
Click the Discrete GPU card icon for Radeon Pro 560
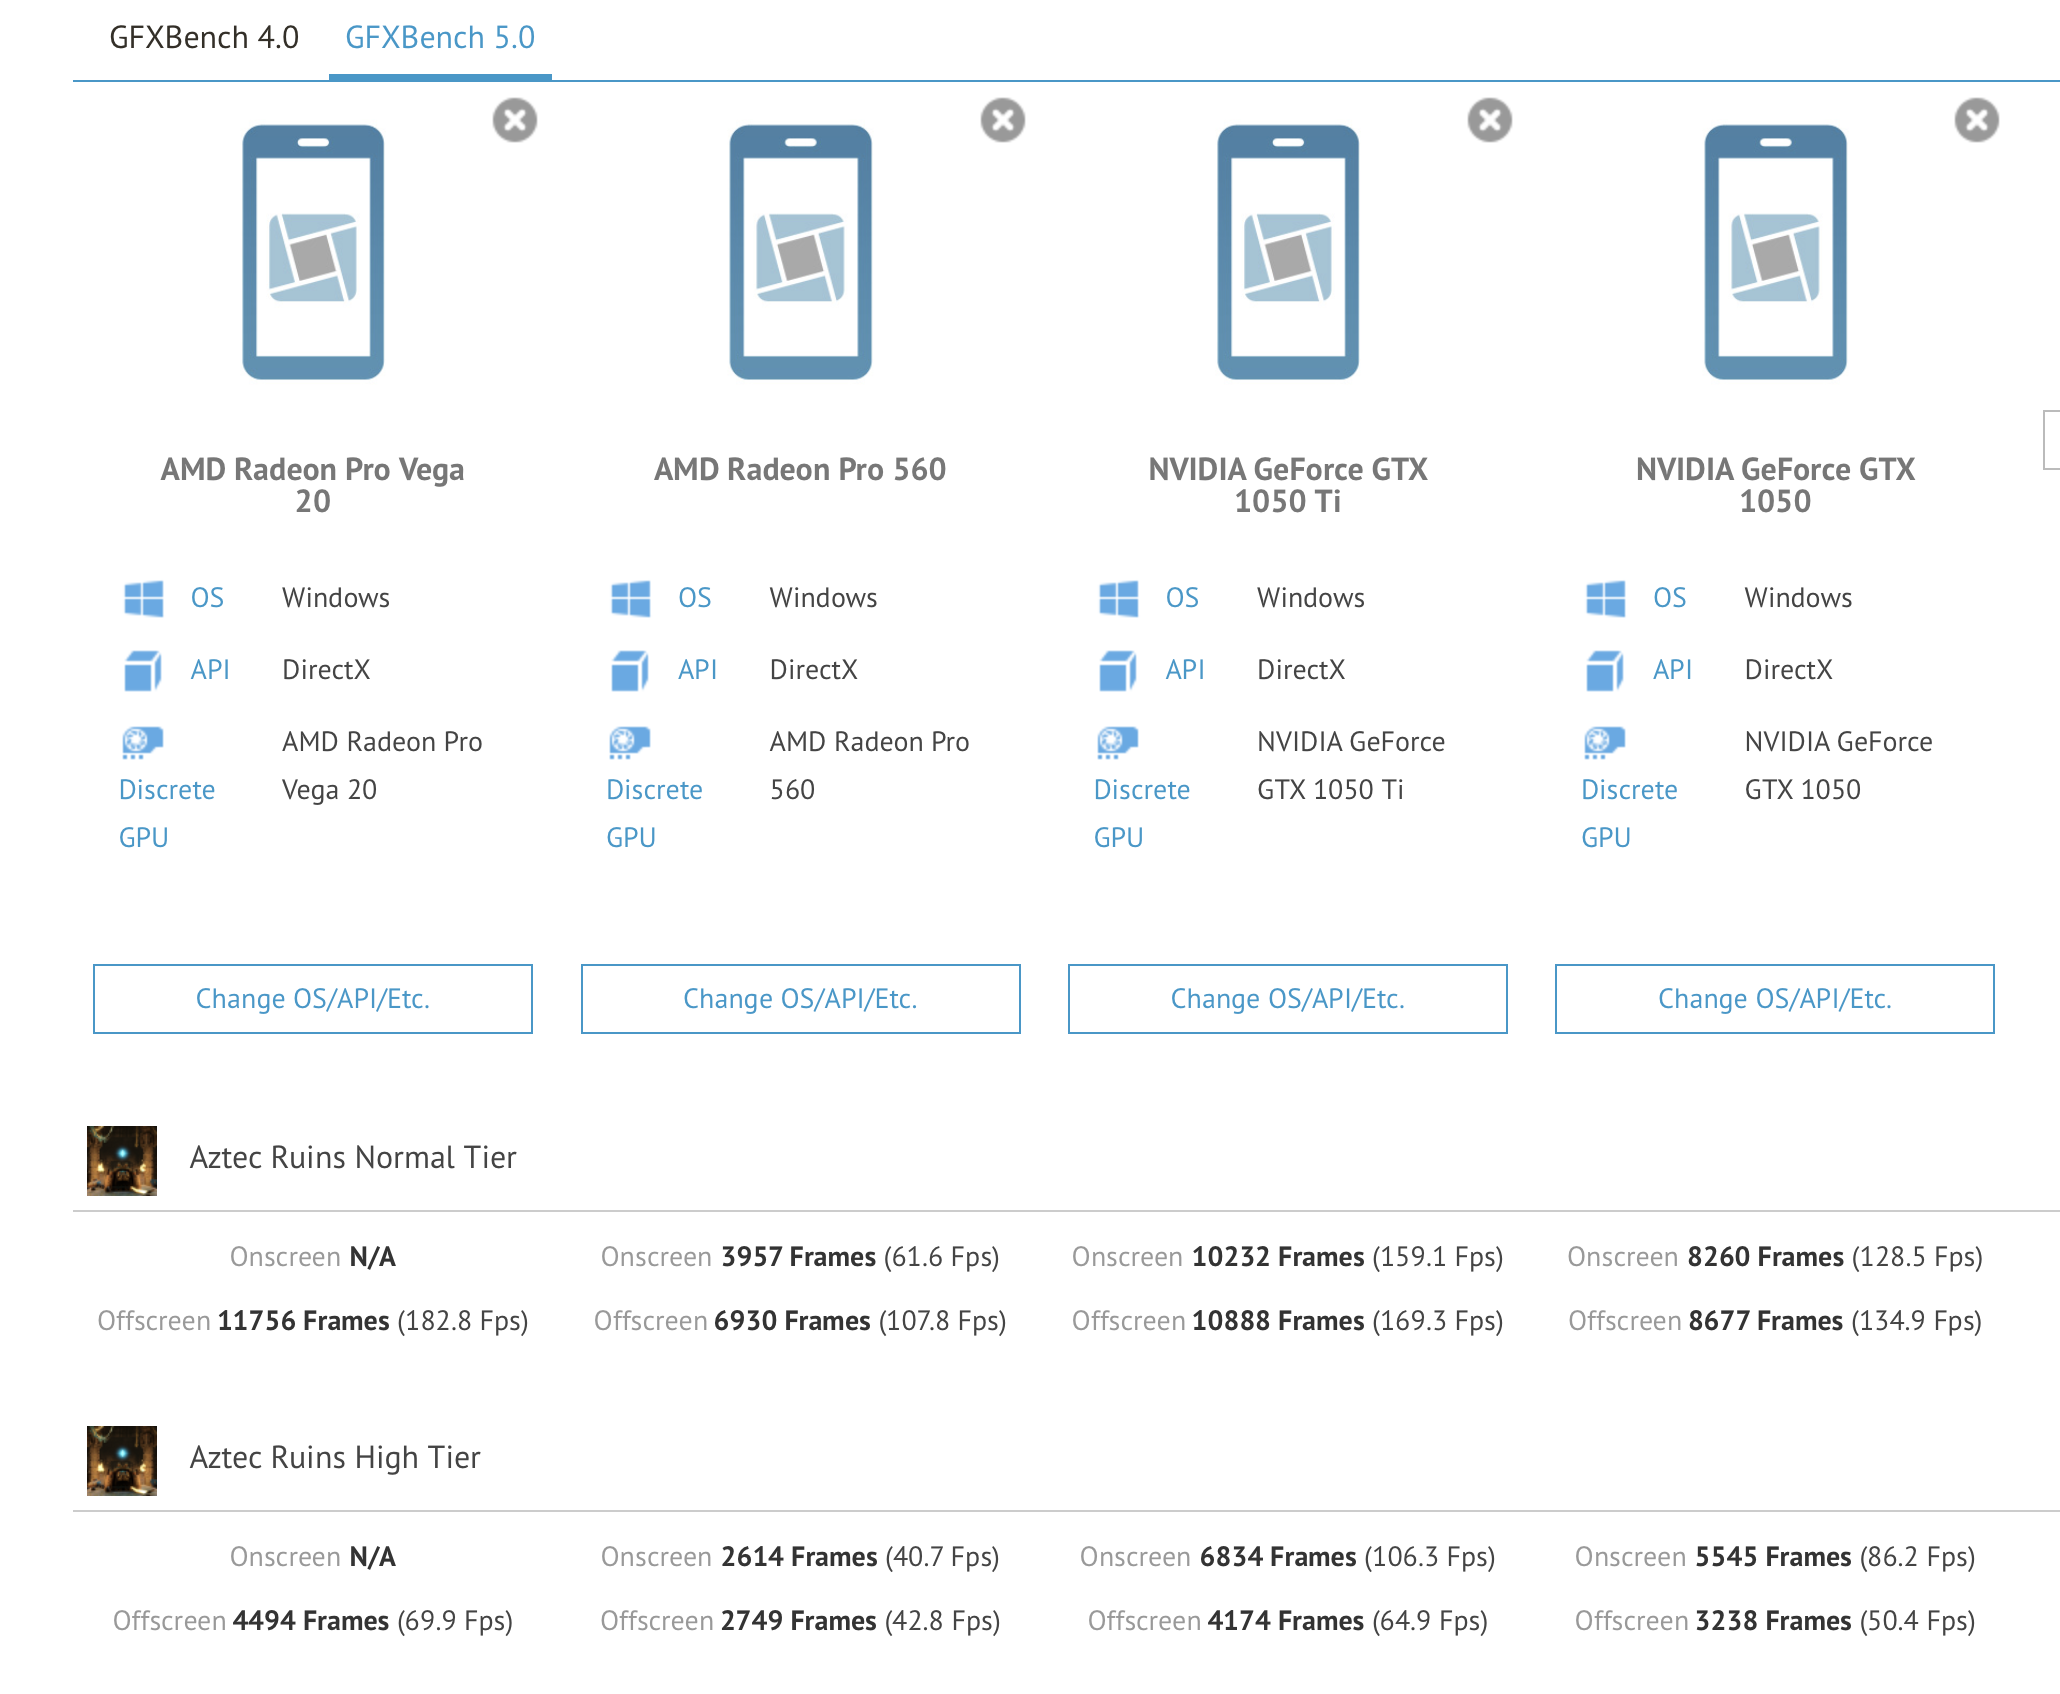pos(629,742)
